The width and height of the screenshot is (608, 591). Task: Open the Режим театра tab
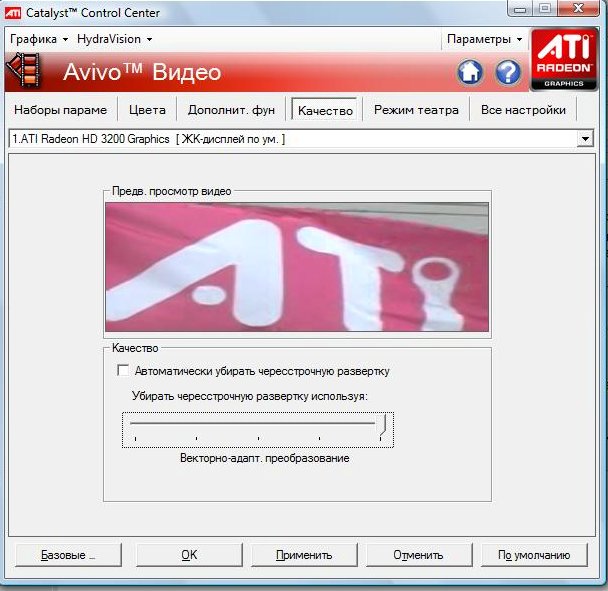pos(416,110)
